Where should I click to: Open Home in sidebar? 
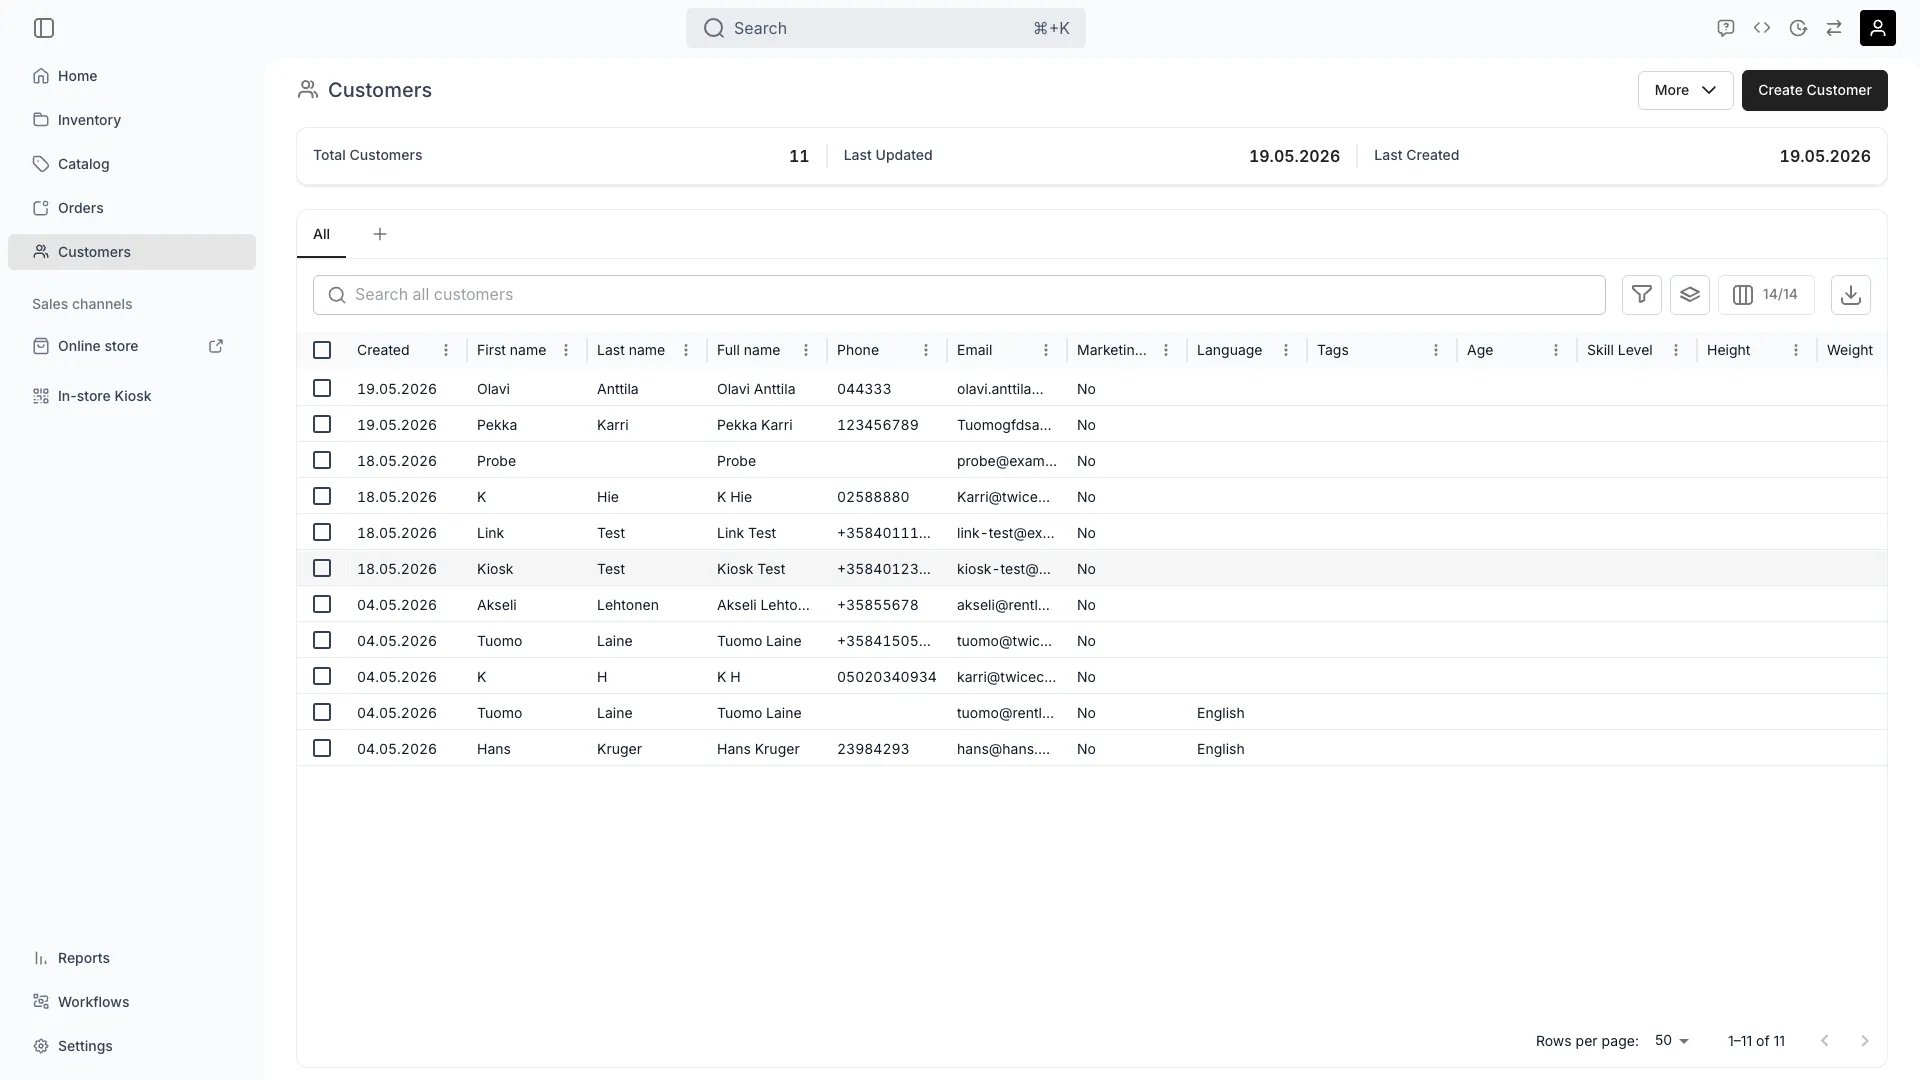click(x=132, y=76)
